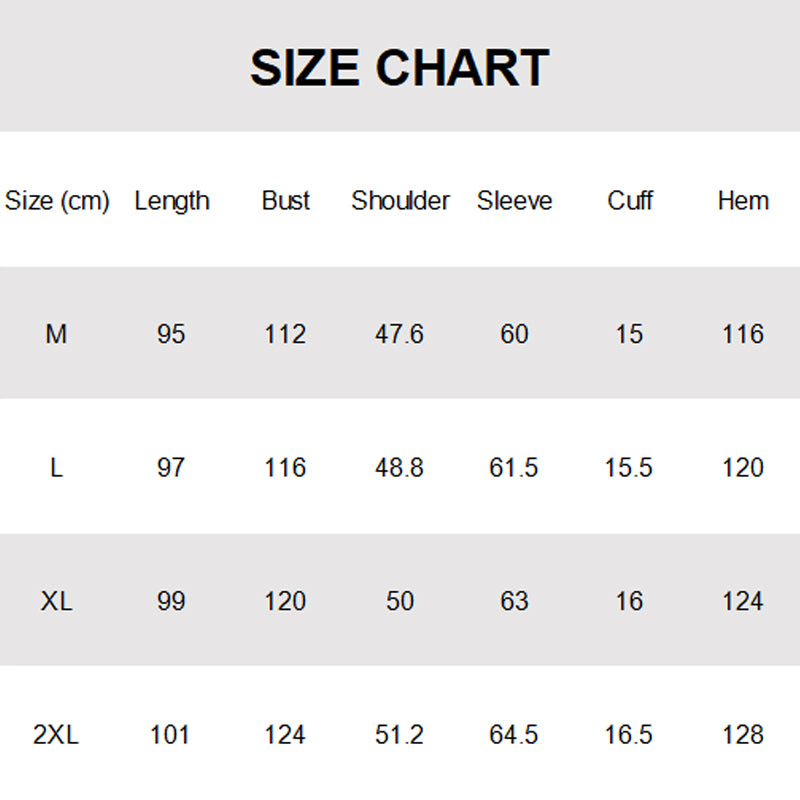Click the Cuff column header

point(630,201)
